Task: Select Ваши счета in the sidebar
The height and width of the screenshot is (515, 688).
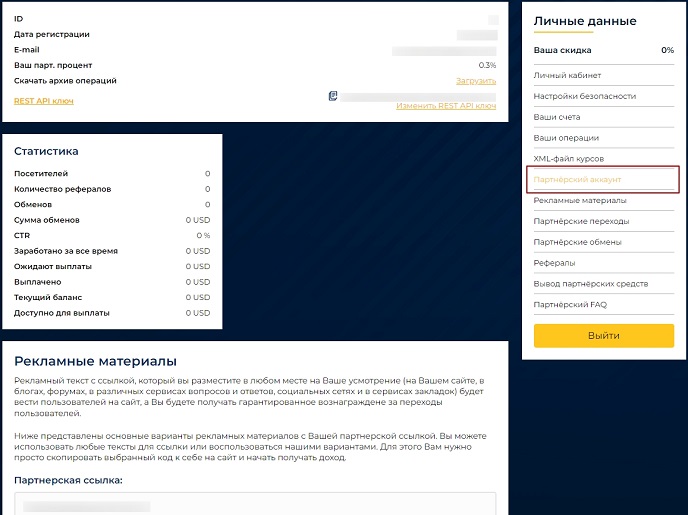Action: [557, 117]
